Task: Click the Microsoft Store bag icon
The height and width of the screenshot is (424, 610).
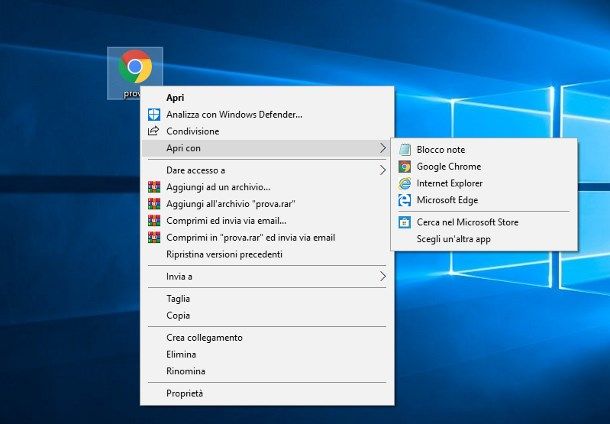Action: point(405,222)
